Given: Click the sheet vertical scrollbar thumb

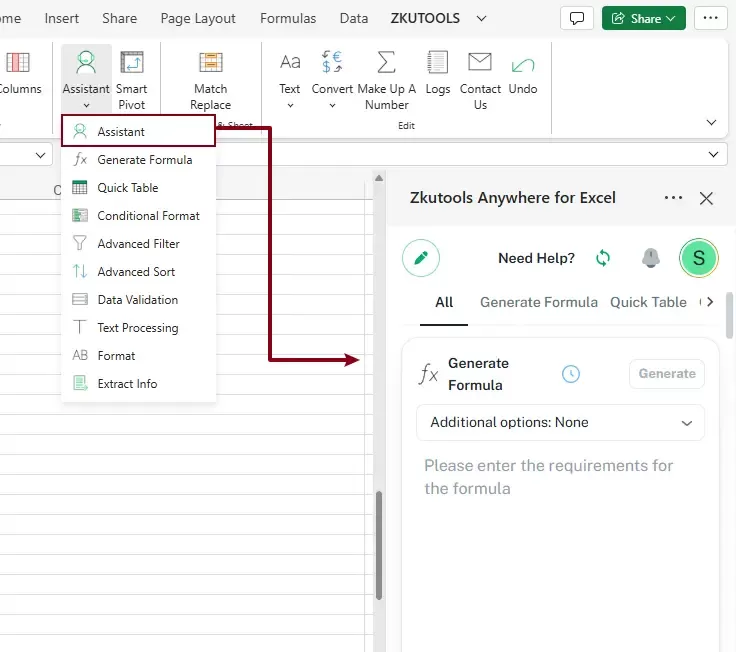Looking at the screenshot, I should 379,545.
